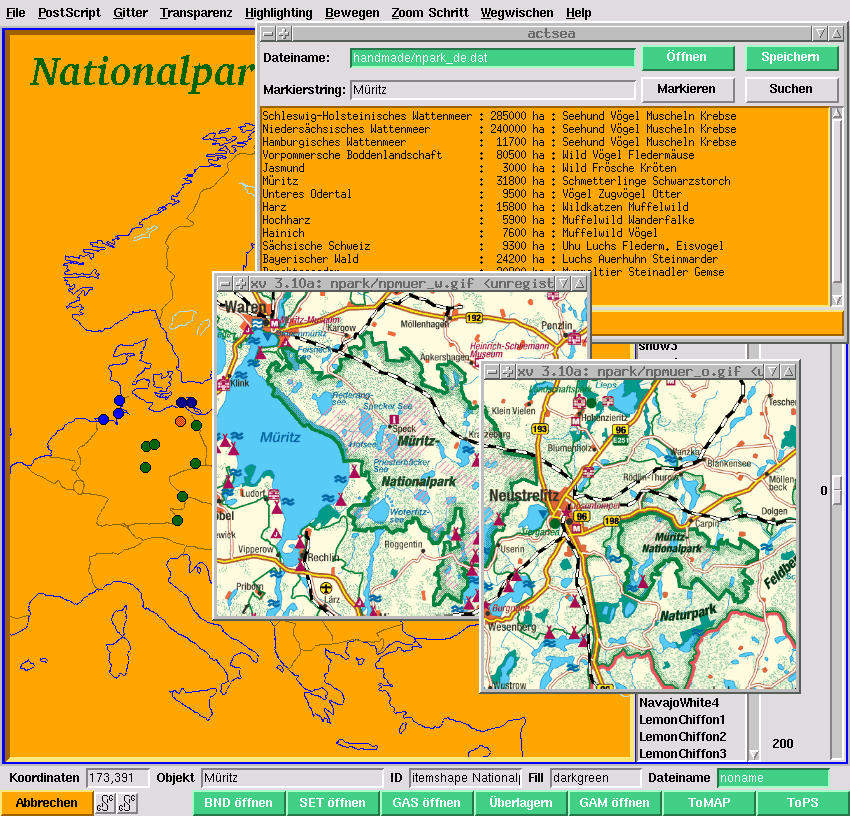850x816 pixels.
Task: Pick LemonChiffon2 in the color list
Action: point(682,736)
